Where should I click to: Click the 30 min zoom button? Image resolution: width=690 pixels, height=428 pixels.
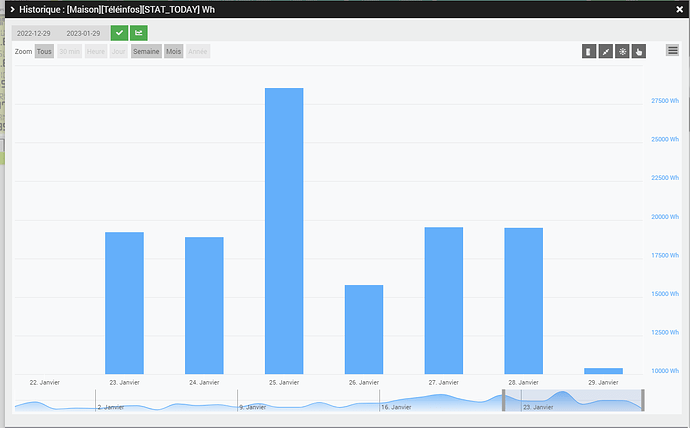70,51
